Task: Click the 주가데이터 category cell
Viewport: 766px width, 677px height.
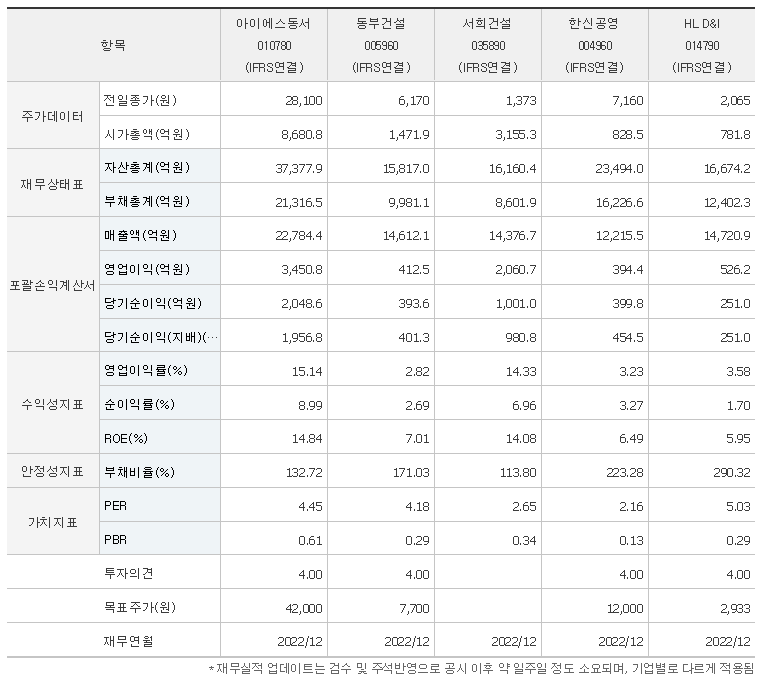Action: click(x=53, y=116)
